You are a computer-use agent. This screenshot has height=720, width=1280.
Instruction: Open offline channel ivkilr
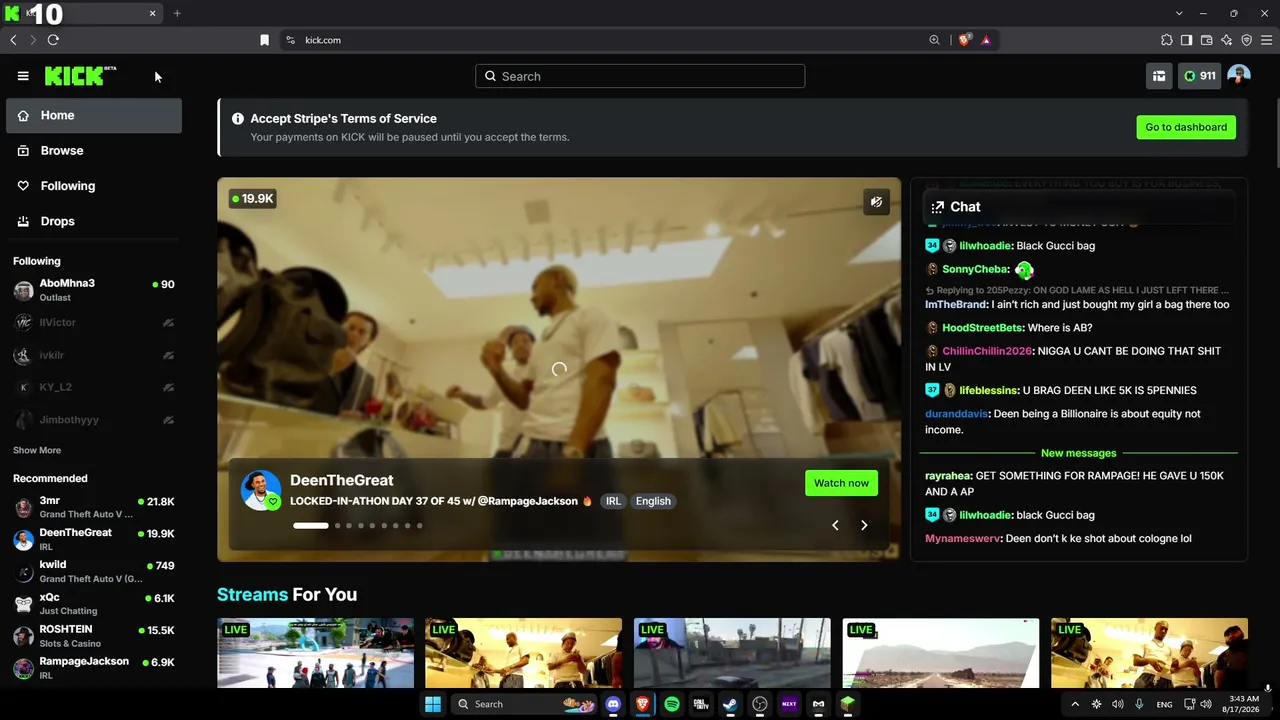click(94, 355)
